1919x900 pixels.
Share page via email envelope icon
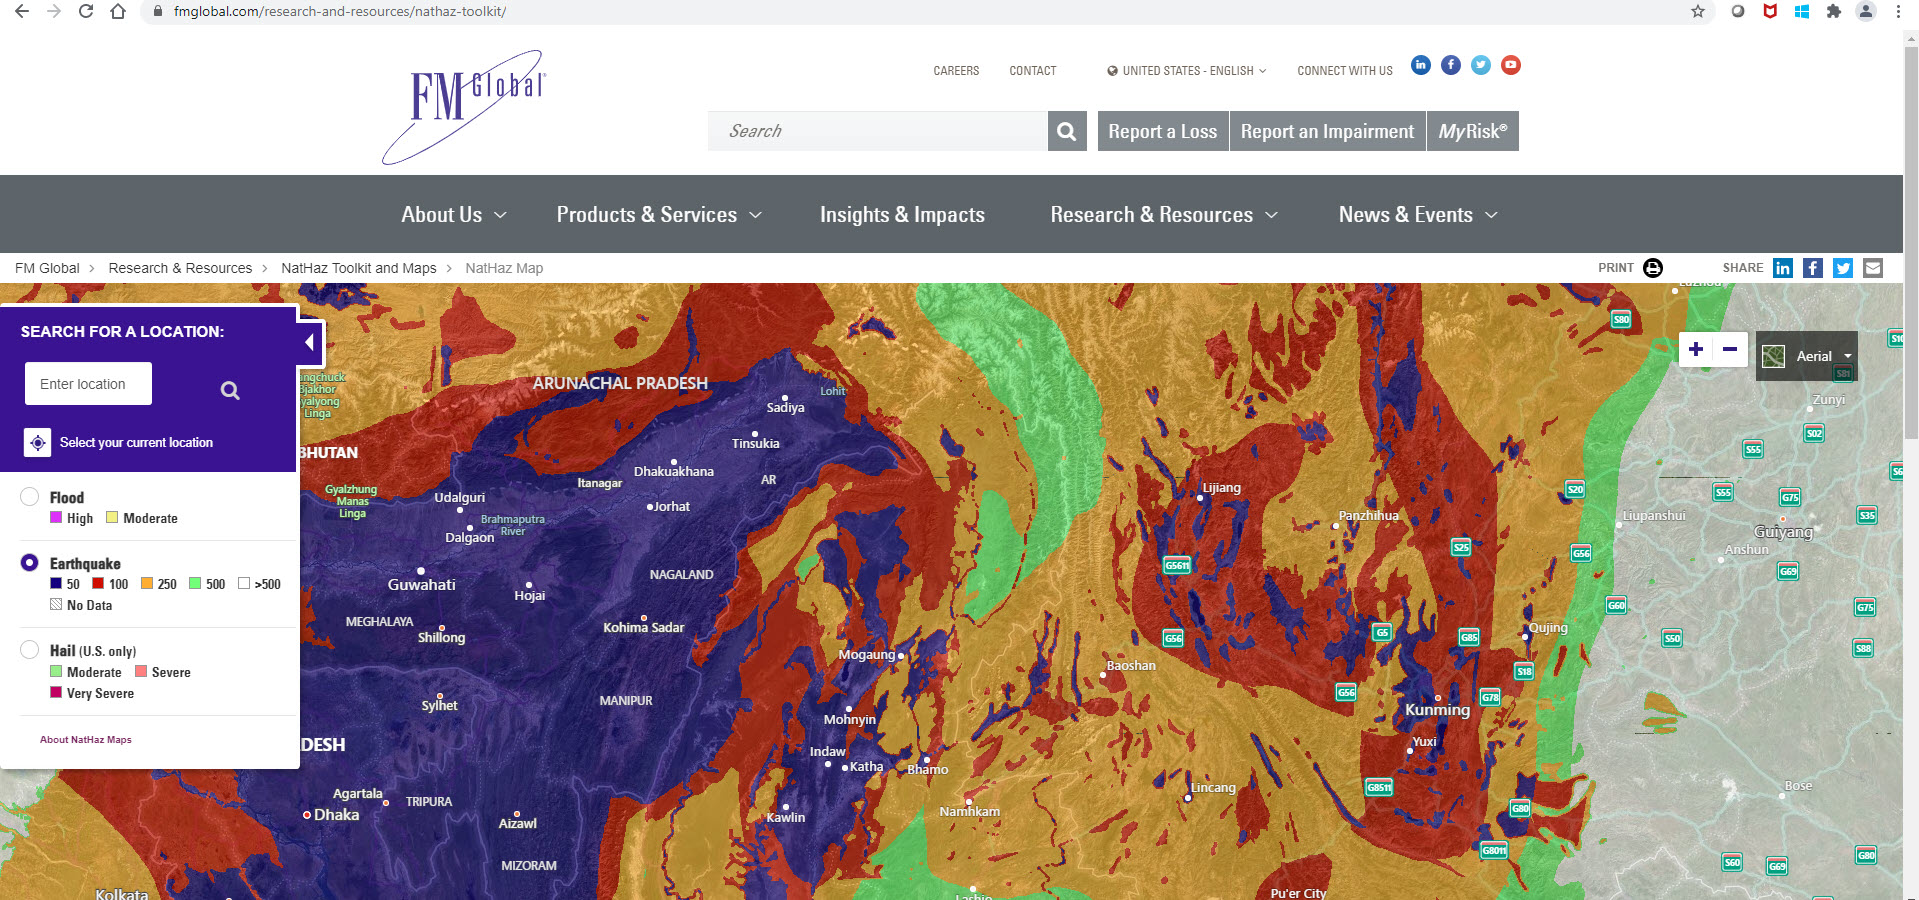click(x=1873, y=268)
